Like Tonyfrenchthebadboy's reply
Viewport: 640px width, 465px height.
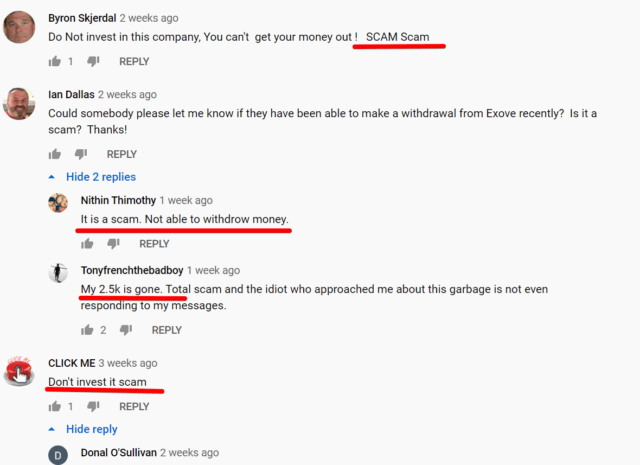(87, 330)
